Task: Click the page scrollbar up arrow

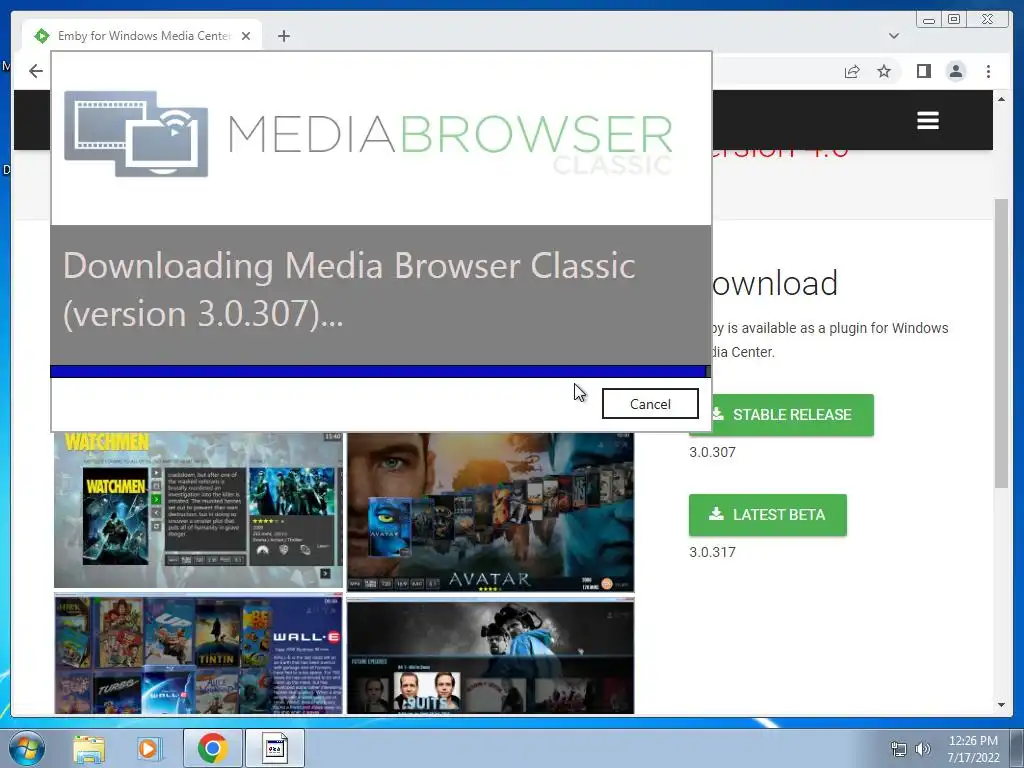Action: coord(1001,99)
